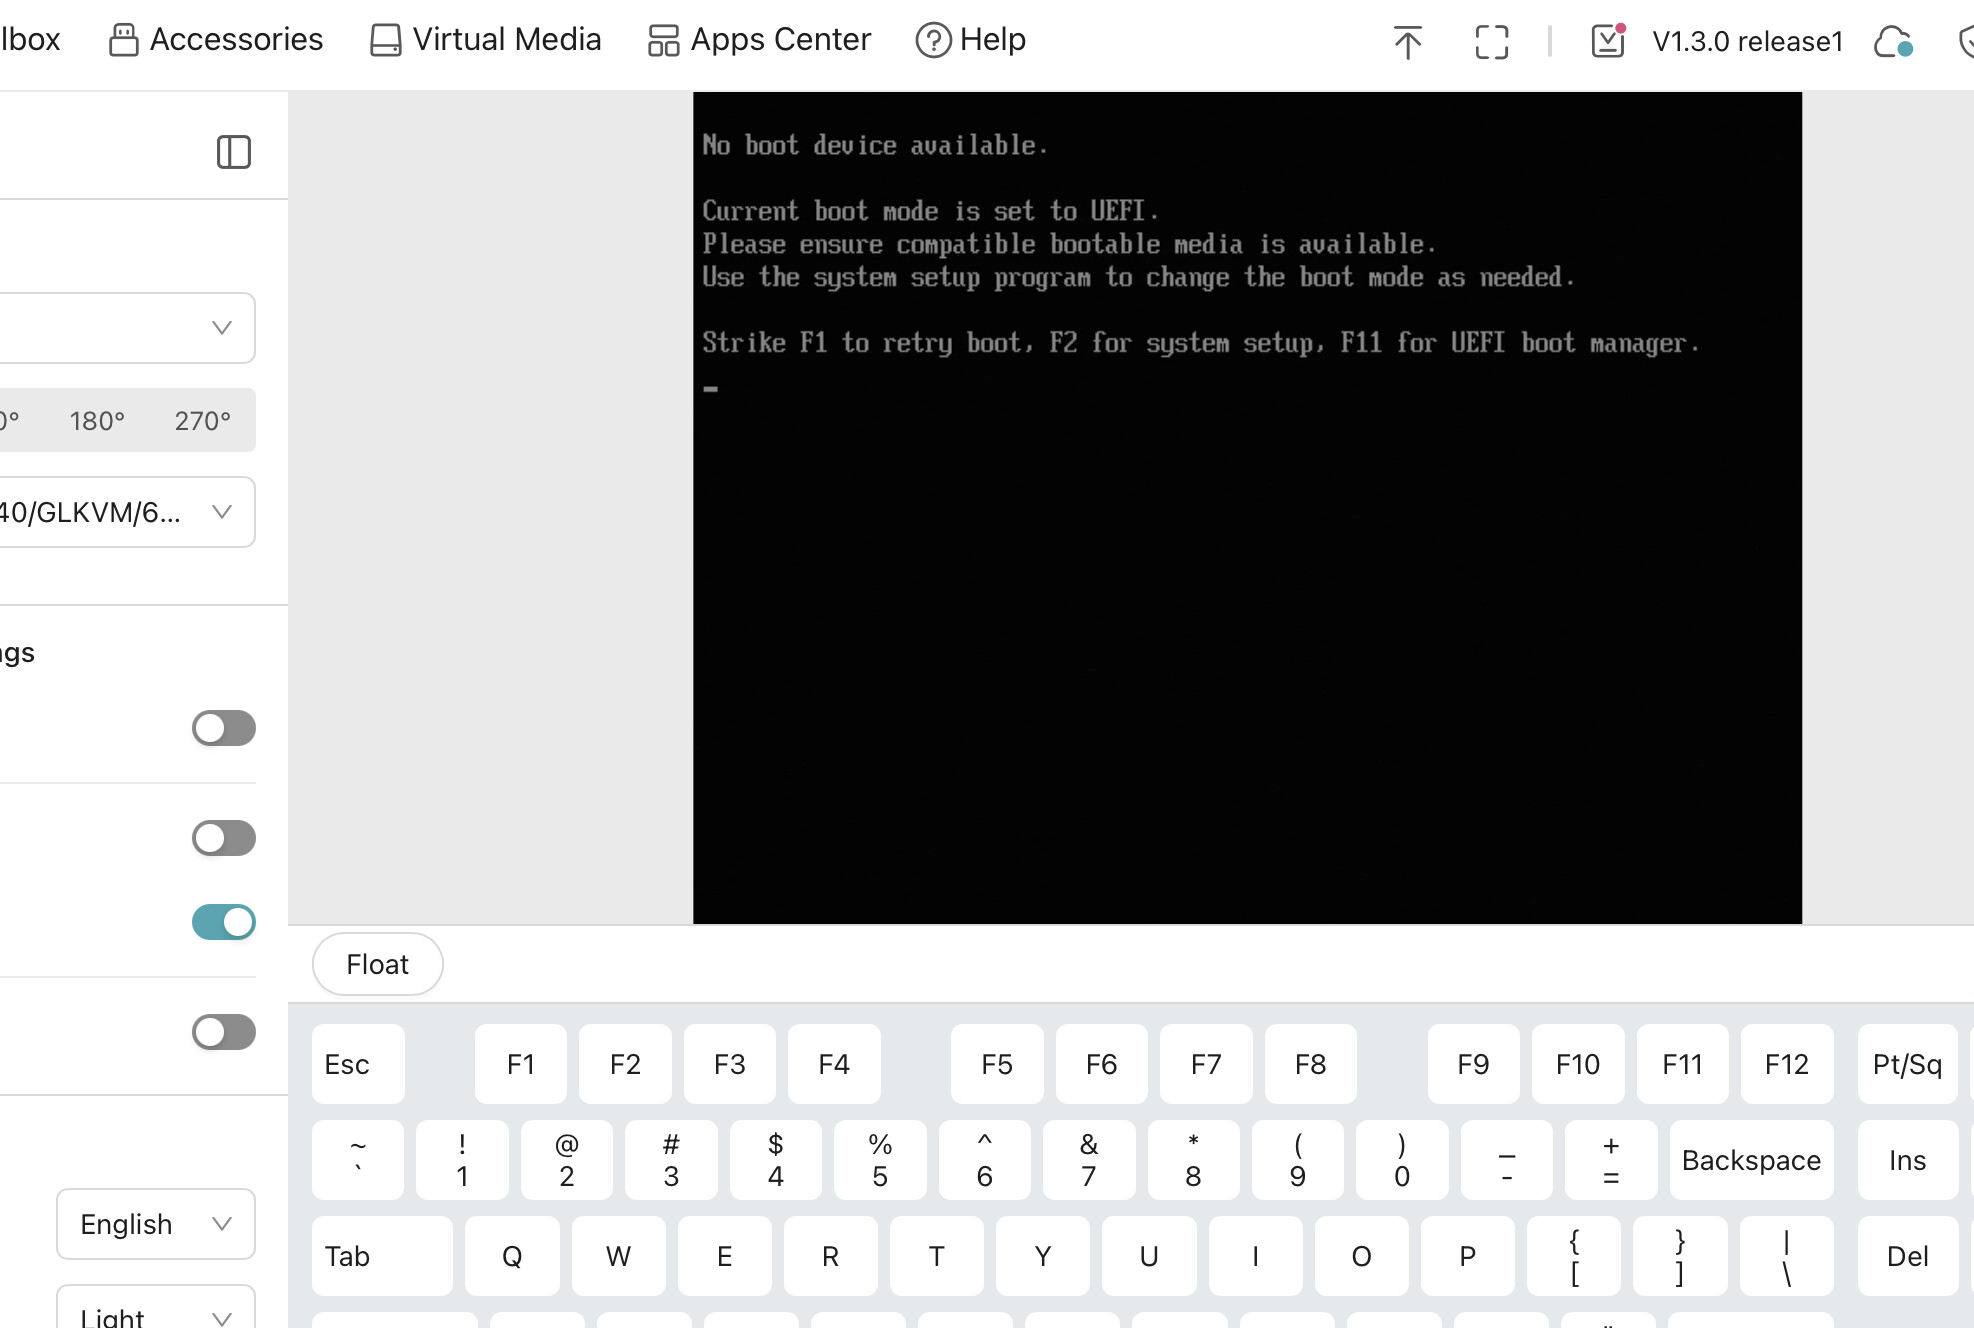This screenshot has width=1974, height=1328.
Task: Click the Float keyboard button
Action: (378, 964)
